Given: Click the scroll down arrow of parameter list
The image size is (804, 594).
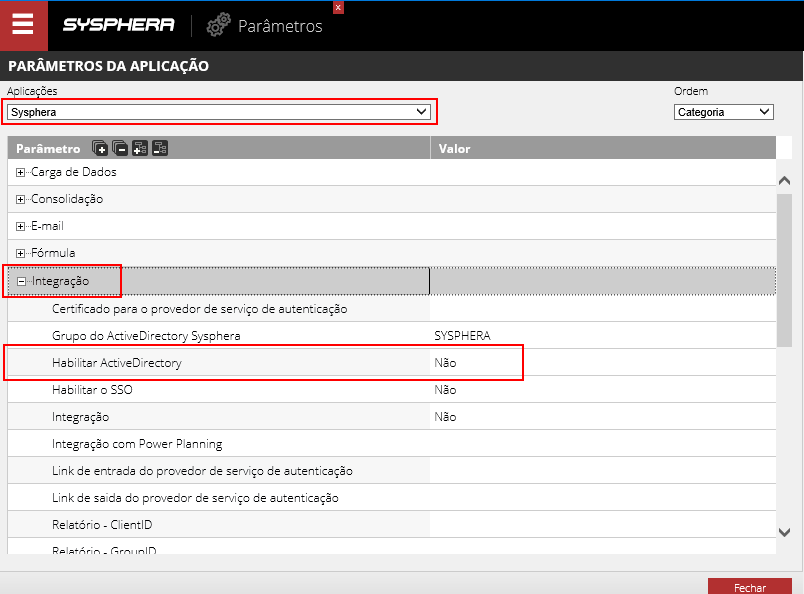Looking at the screenshot, I should click(785, 533).
